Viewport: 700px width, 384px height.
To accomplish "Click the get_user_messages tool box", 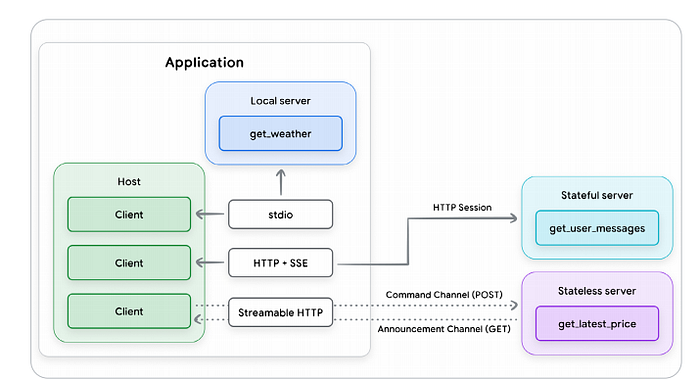I will coord(597,228).
